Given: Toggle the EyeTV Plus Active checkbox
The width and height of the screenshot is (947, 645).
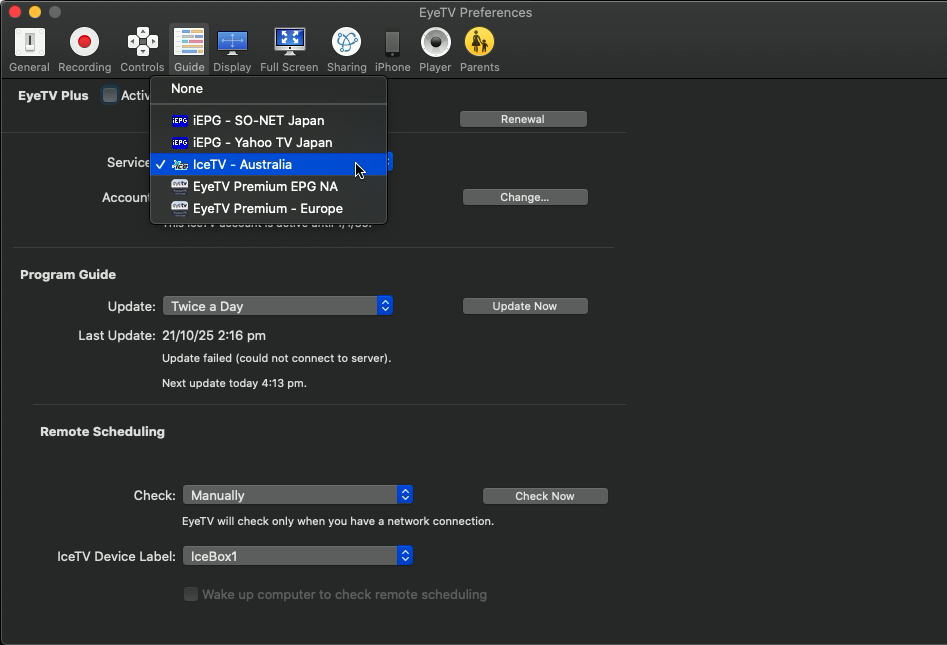Looking at the screenshot, I should pos(110,95).
